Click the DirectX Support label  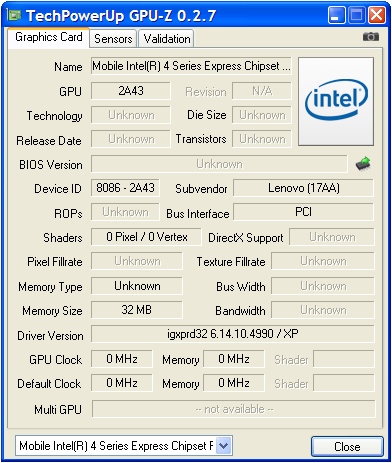pos(246,238)
